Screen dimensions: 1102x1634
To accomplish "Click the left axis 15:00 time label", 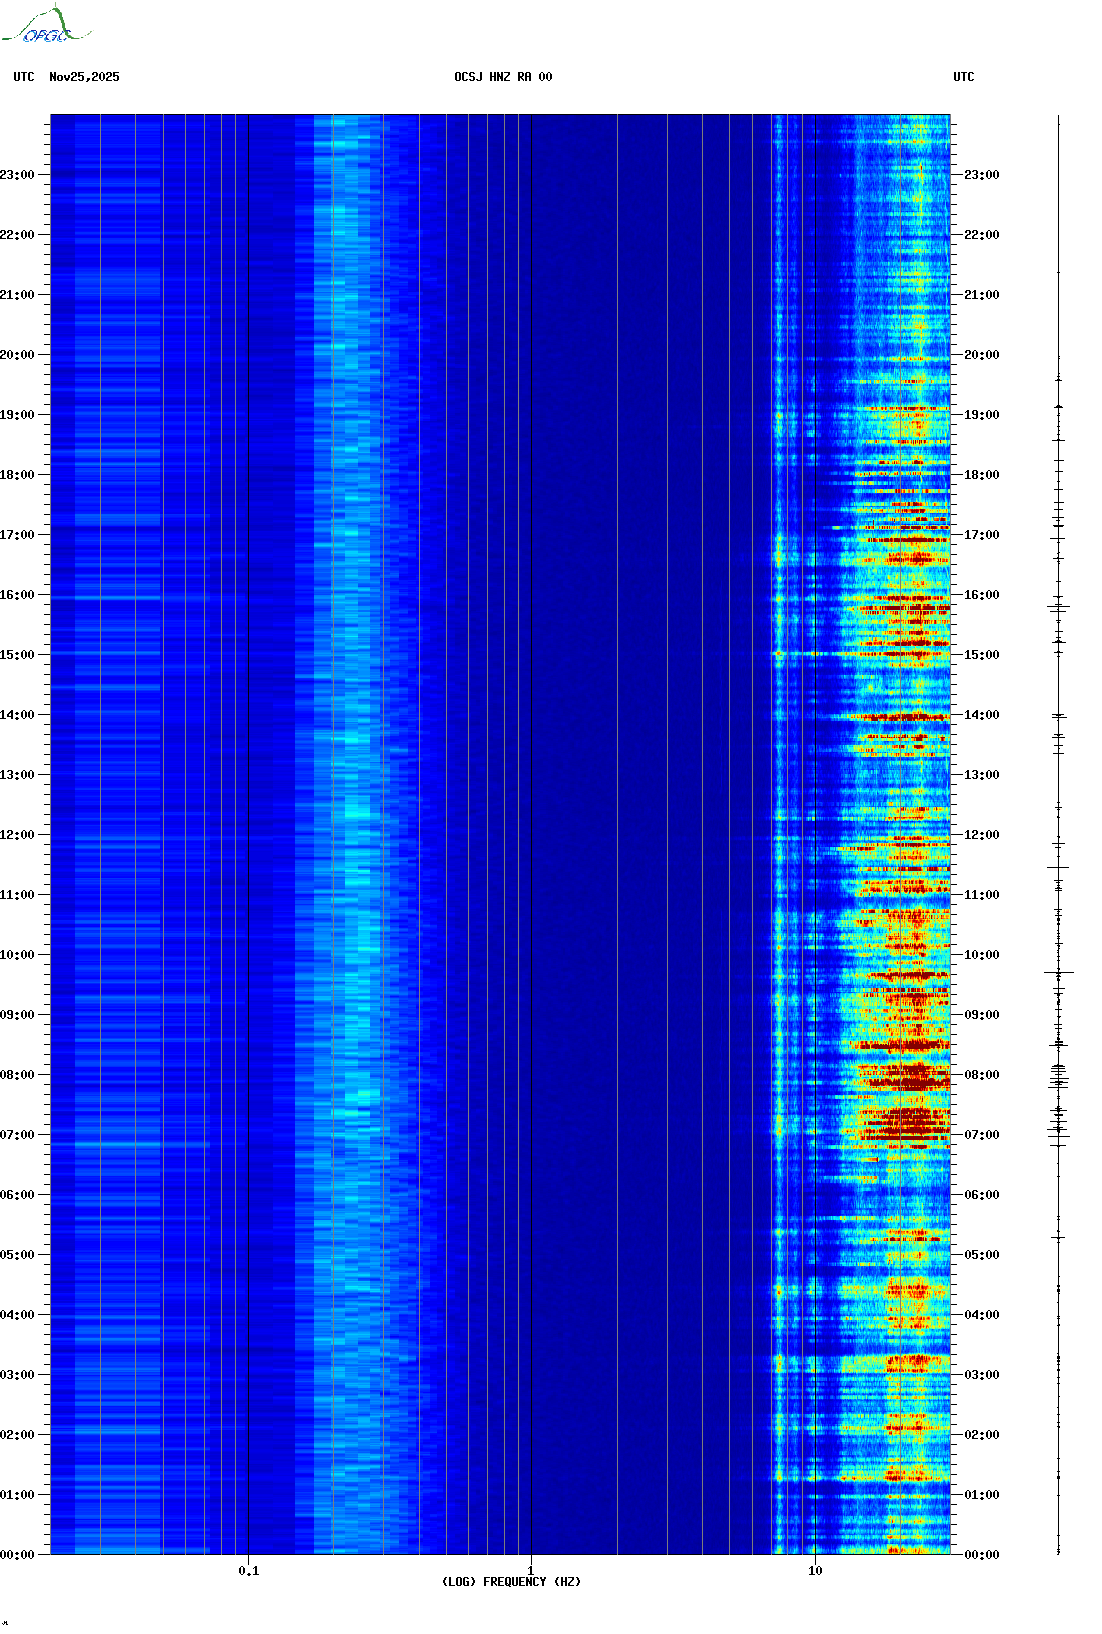I will click(17, 655).
